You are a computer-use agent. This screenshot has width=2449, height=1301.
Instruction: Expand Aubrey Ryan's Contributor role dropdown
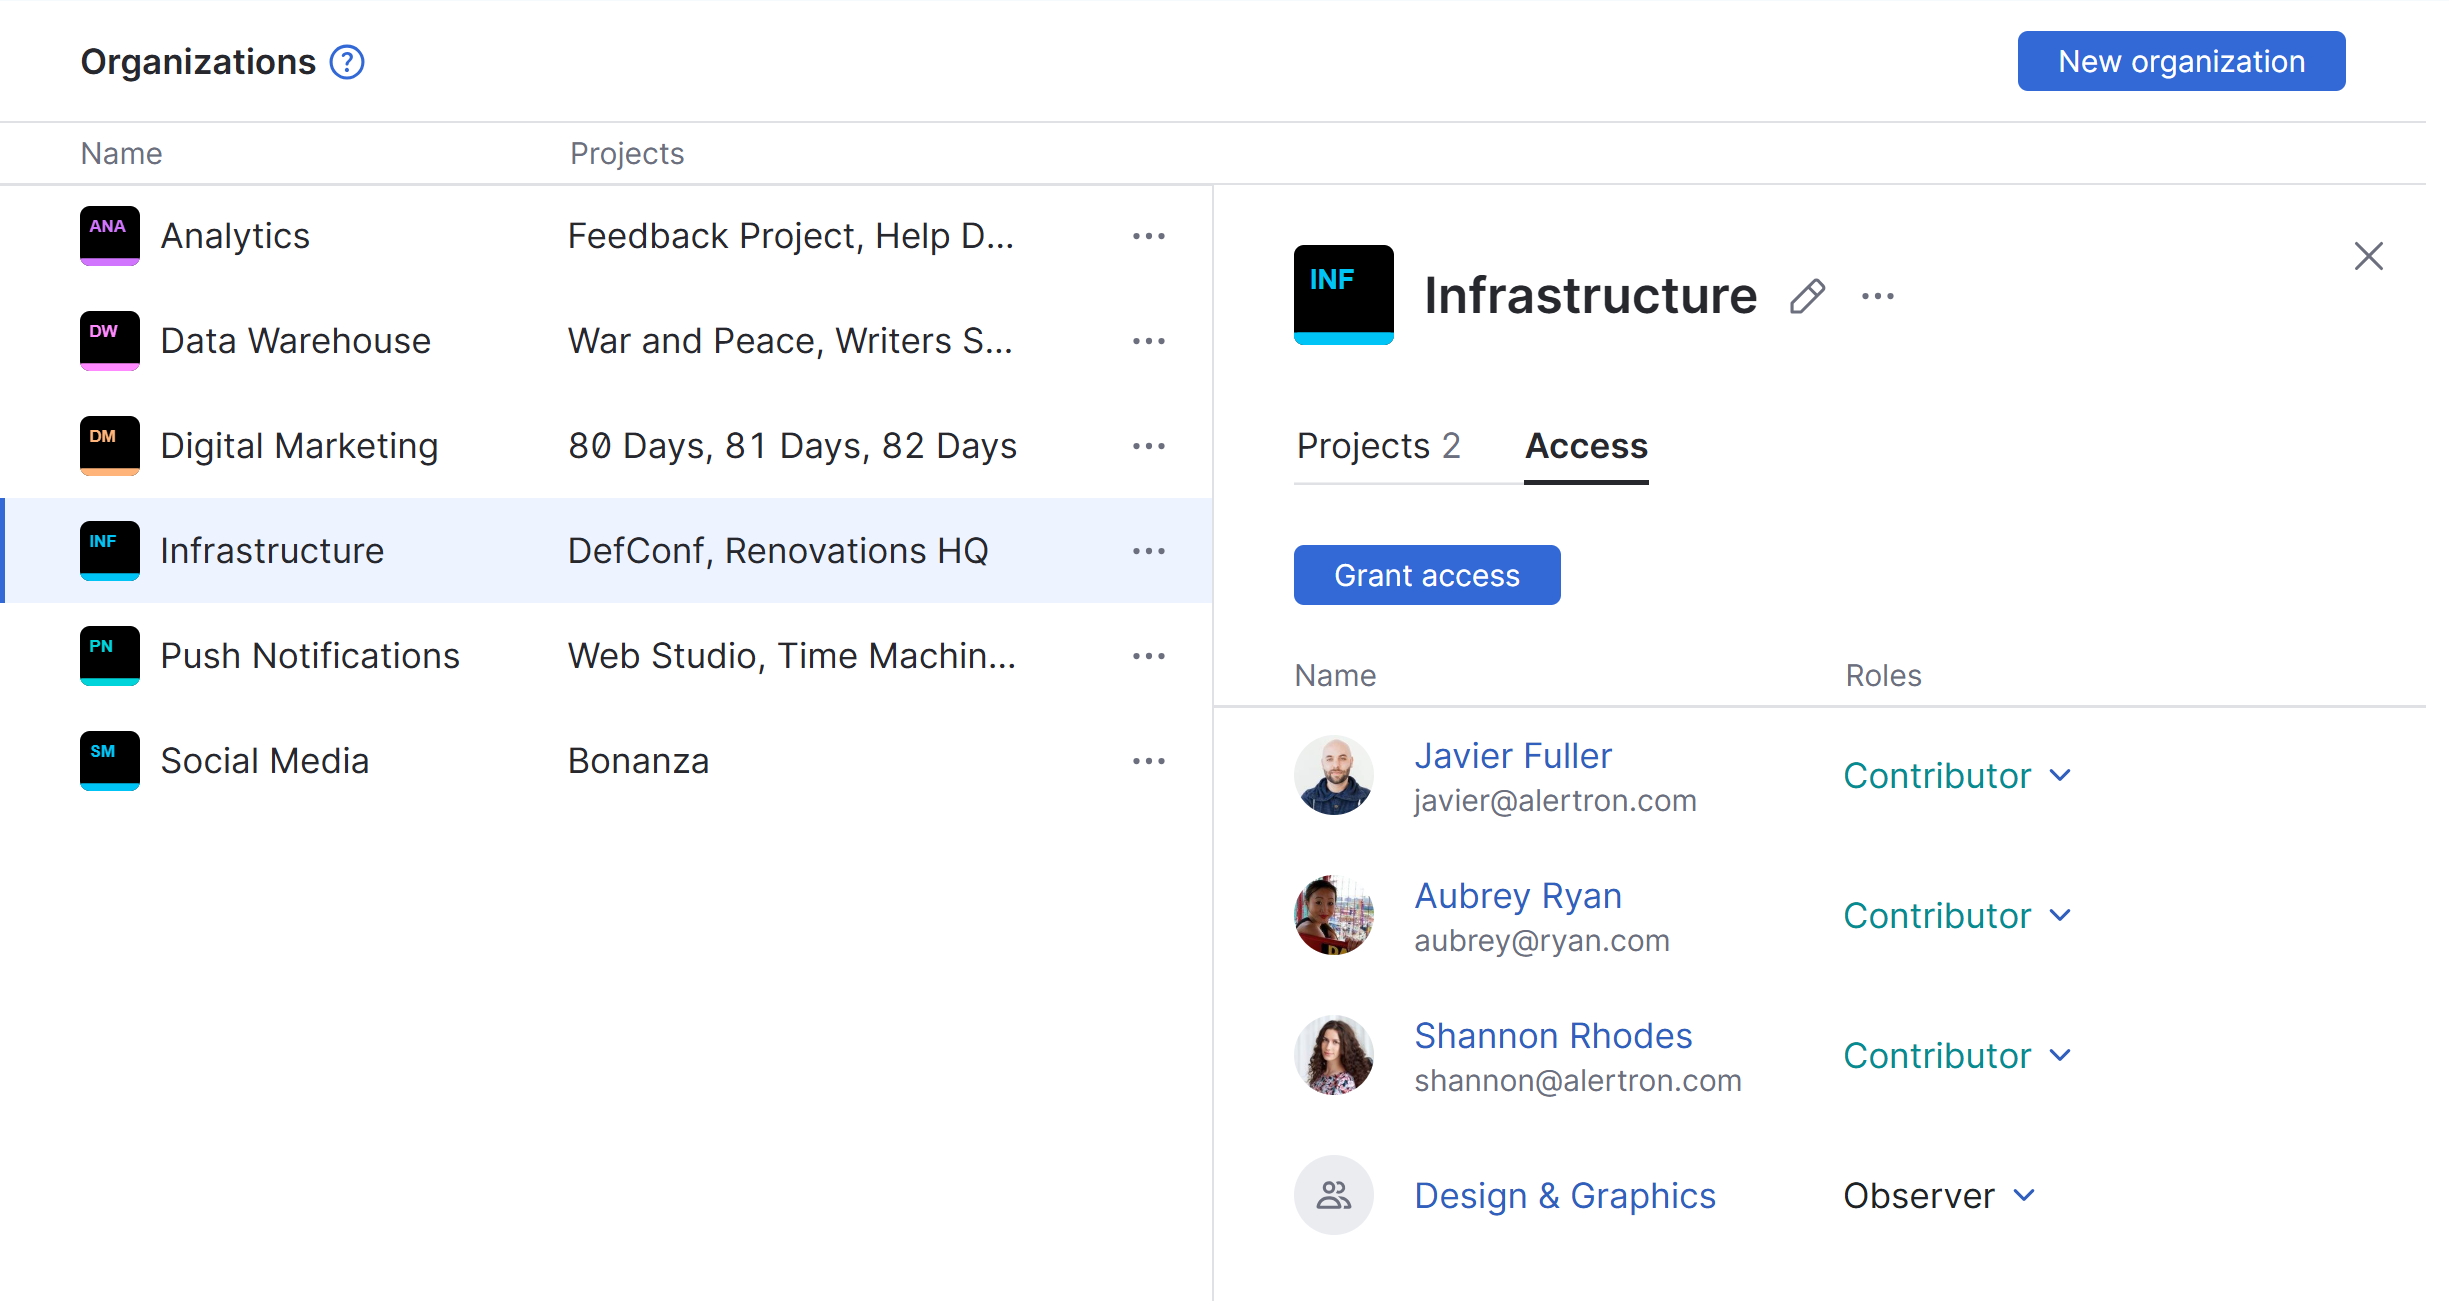tap(1957, 916)
